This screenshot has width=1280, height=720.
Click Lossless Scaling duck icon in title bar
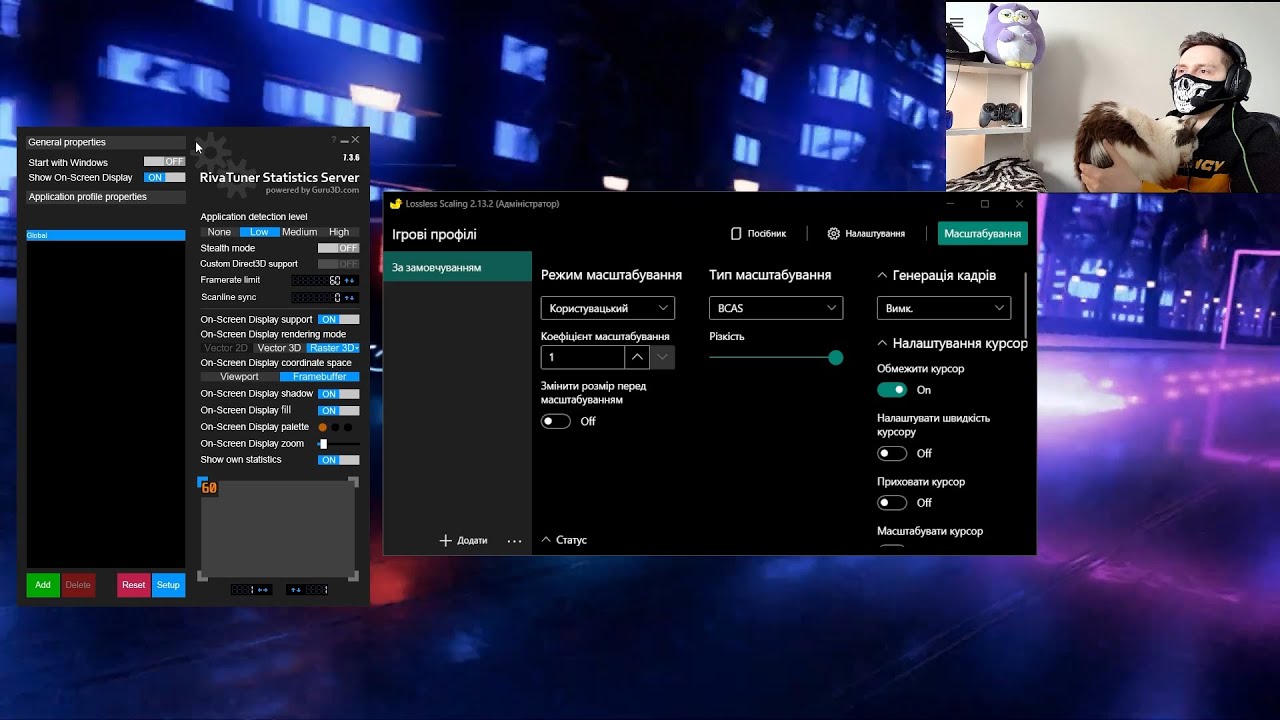396,204
